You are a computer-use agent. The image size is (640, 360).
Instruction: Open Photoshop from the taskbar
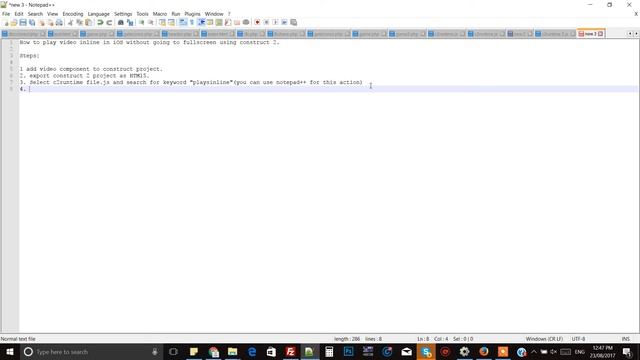(x=348, y=351)
